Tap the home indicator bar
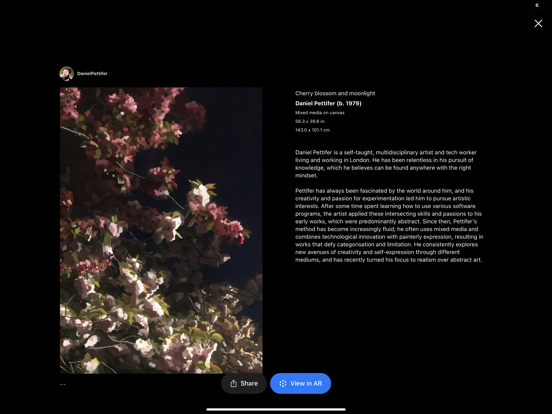 coord(276,409)
